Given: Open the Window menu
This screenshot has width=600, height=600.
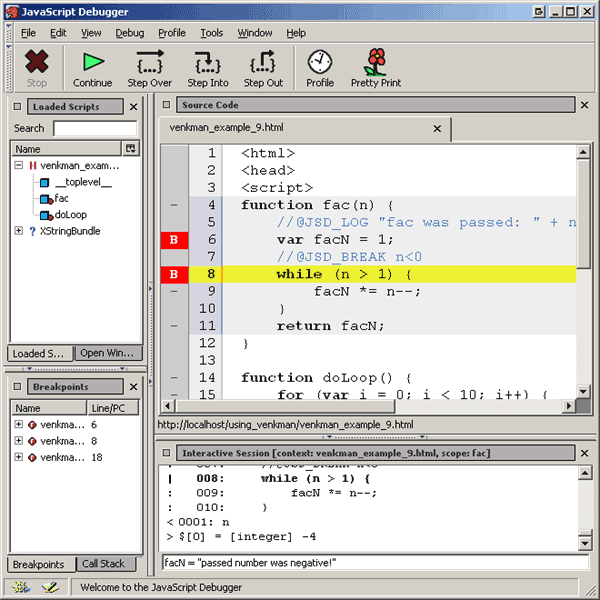Looking at the screenshot, I should click(x=255, y=33).
